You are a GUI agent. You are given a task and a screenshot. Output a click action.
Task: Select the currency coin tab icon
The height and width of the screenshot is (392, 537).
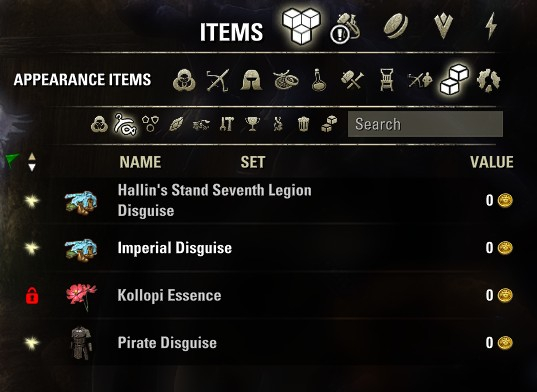pos(396,26)
